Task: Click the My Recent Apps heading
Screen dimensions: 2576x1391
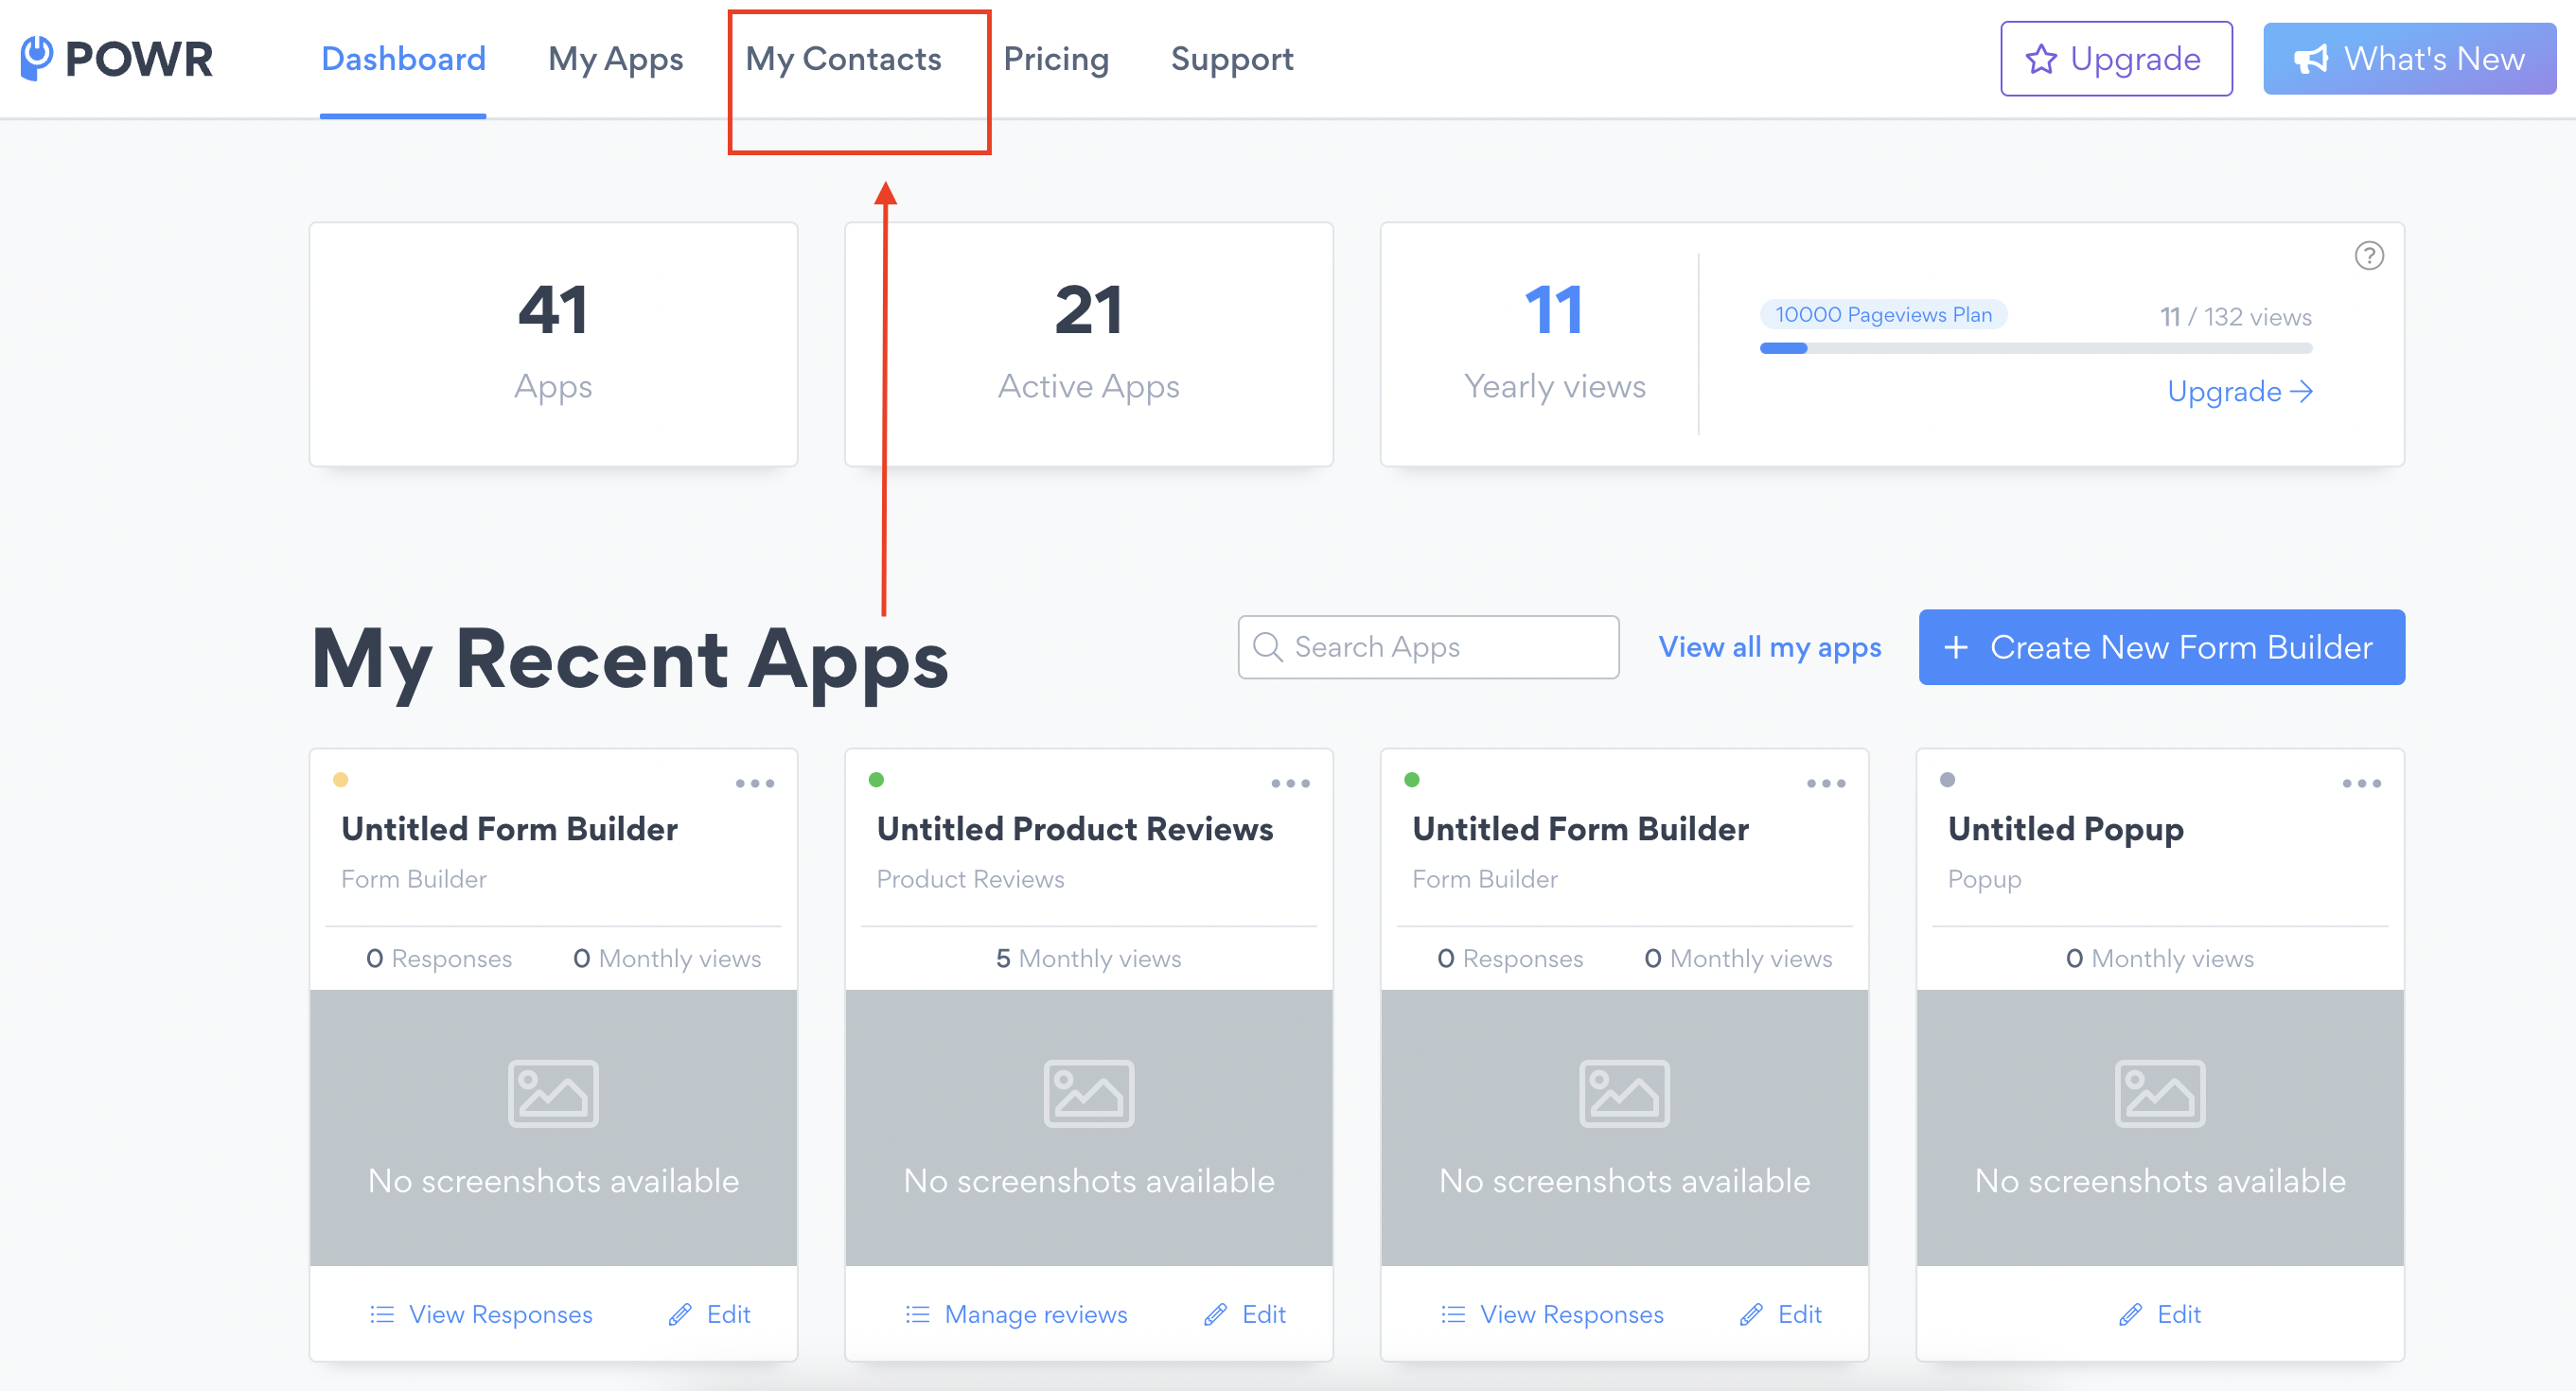Action: click(630, 661)
